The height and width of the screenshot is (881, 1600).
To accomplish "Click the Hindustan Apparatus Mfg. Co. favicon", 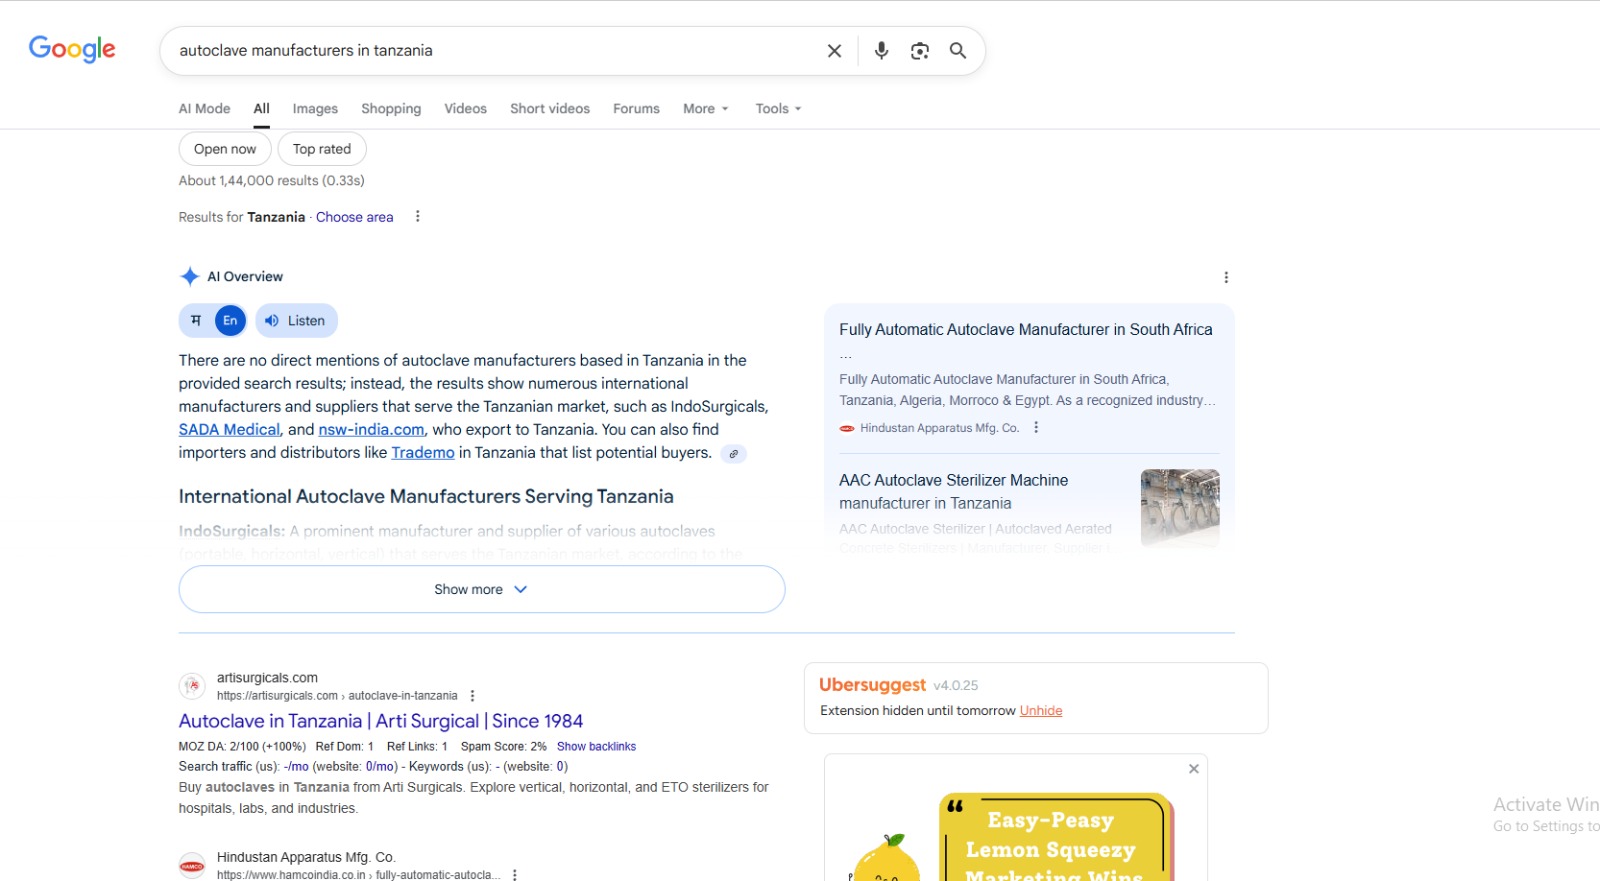I will [192, 866].
